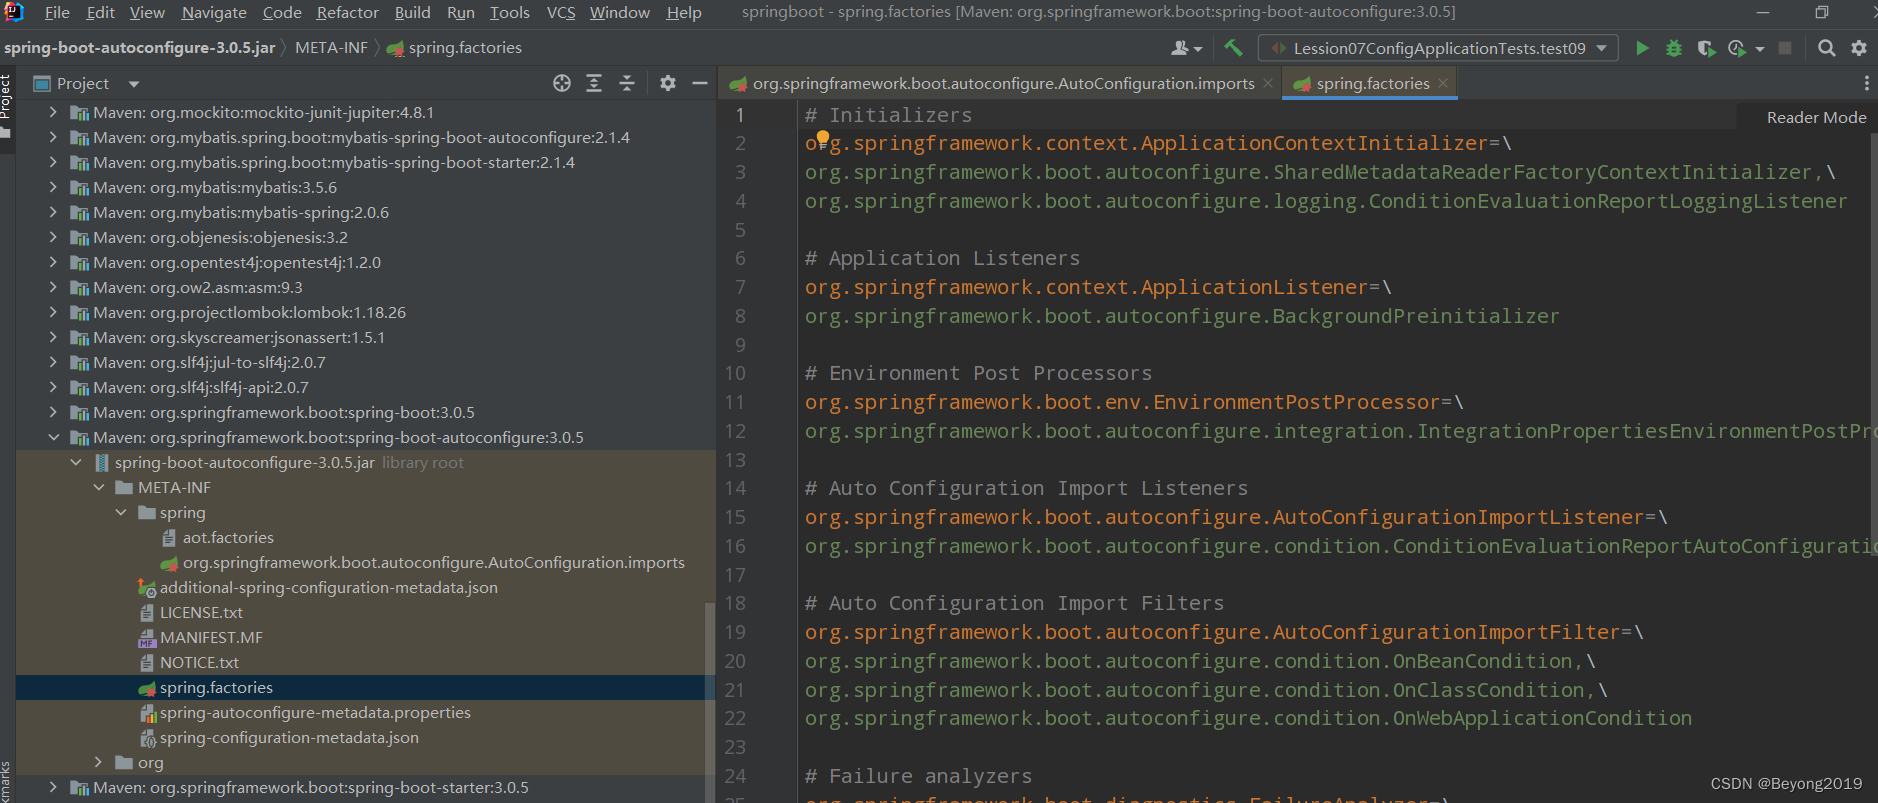Select additional-spring-configuration-metadata.json file
The width and height of the screenshot is (1878, 803).
[x=328, y=588]
